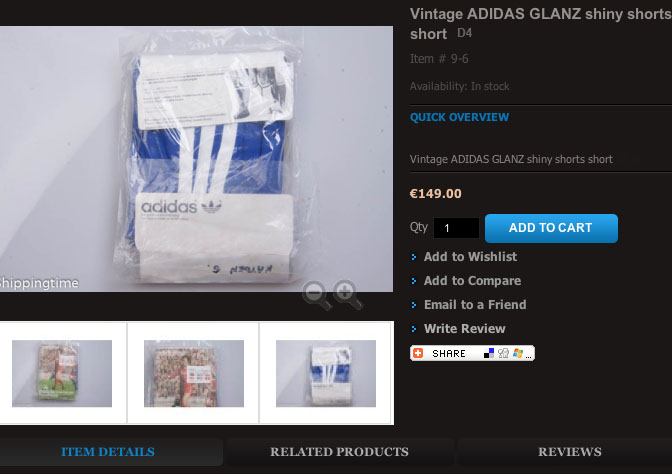
Task: Open the Add to Compare link
Action: coord(472,281)
